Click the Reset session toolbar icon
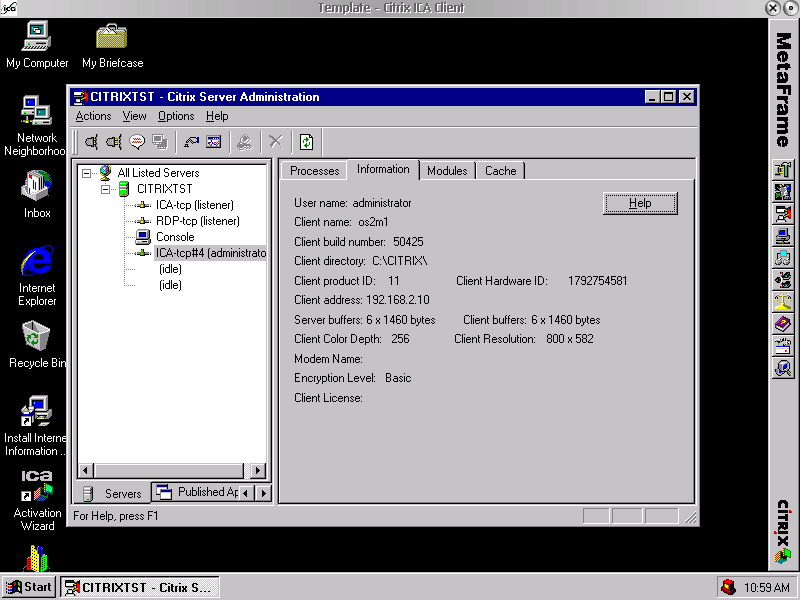This screenshot has width=800, height=600. (191, 142)
